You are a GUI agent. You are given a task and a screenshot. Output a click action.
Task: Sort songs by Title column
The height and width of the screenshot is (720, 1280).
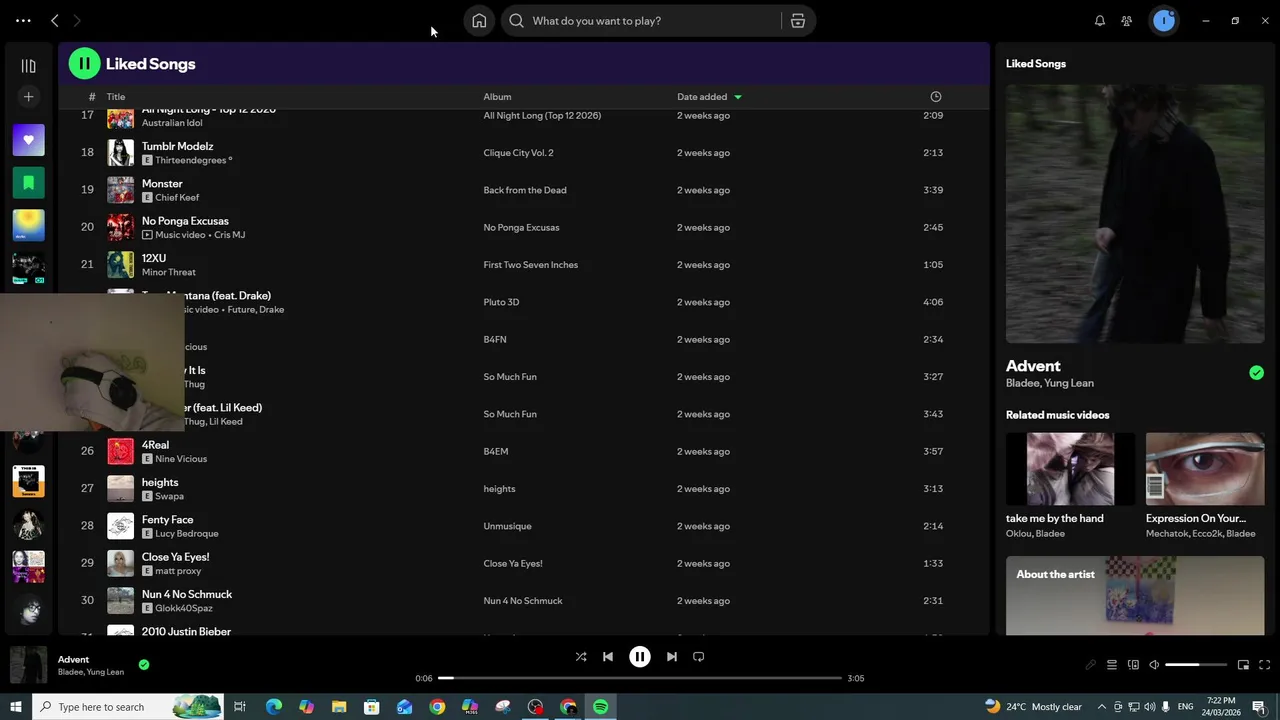pyautogui.click(x=116, y=97)
